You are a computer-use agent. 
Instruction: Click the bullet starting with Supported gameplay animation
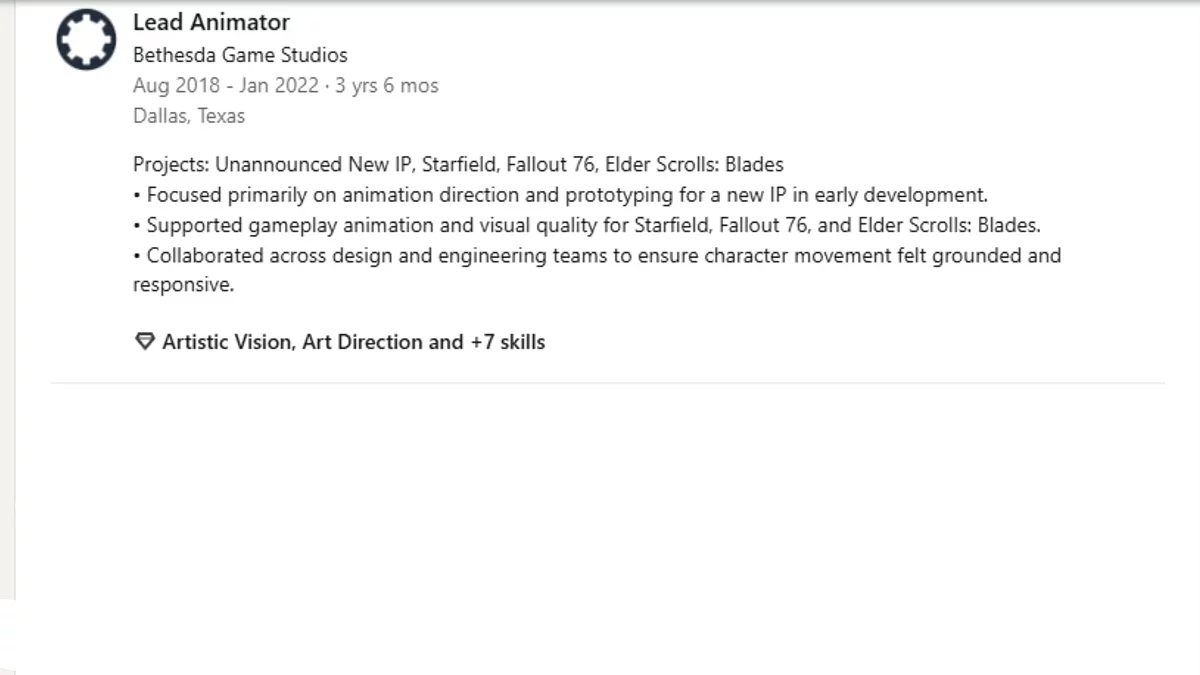point(592,225)
